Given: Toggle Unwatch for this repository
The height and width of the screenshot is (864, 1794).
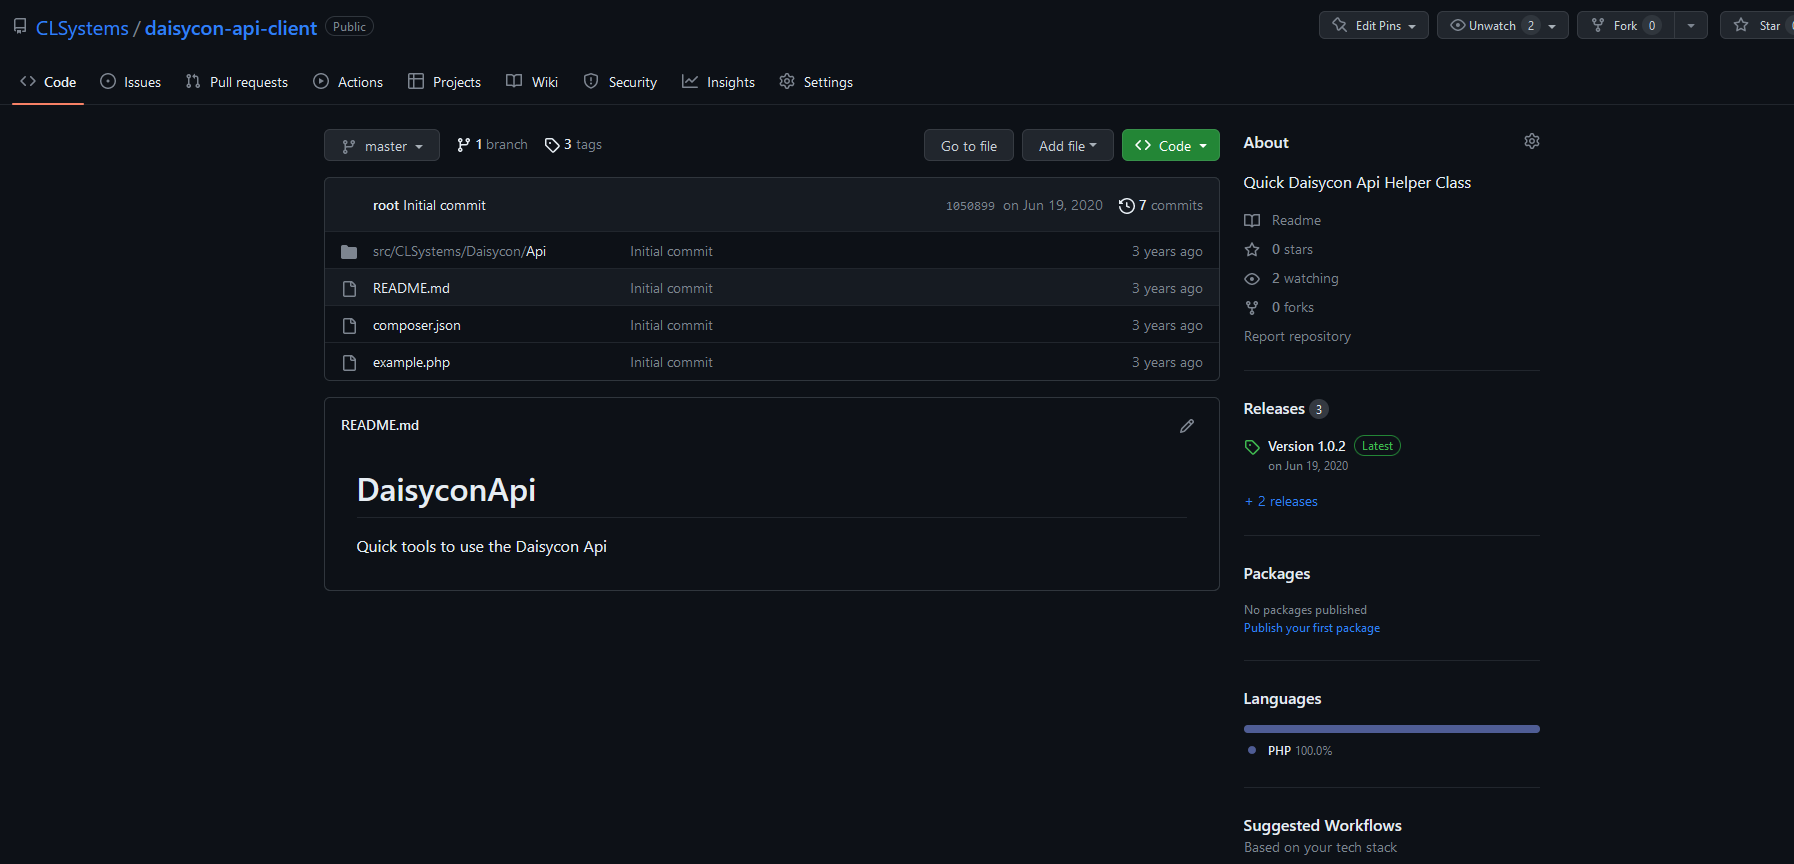Looking at the screenshot, I should (1491, 26).
